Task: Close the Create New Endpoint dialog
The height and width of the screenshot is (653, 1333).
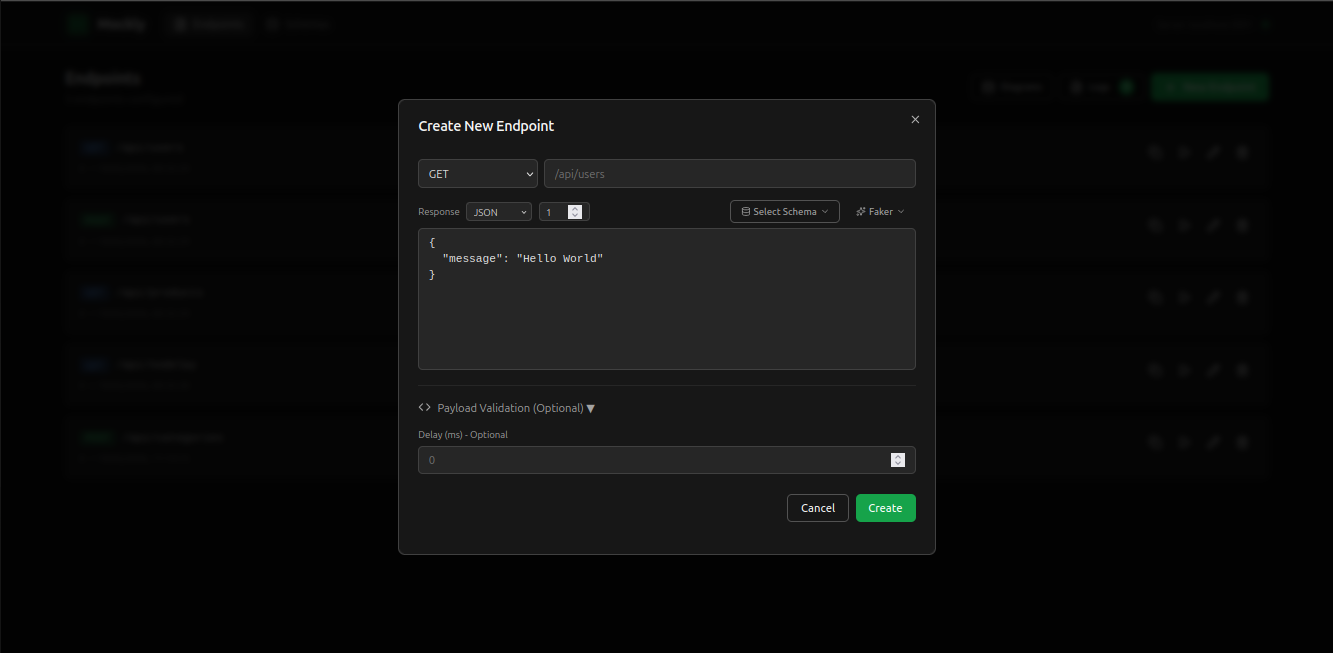Action: [915, 120]
